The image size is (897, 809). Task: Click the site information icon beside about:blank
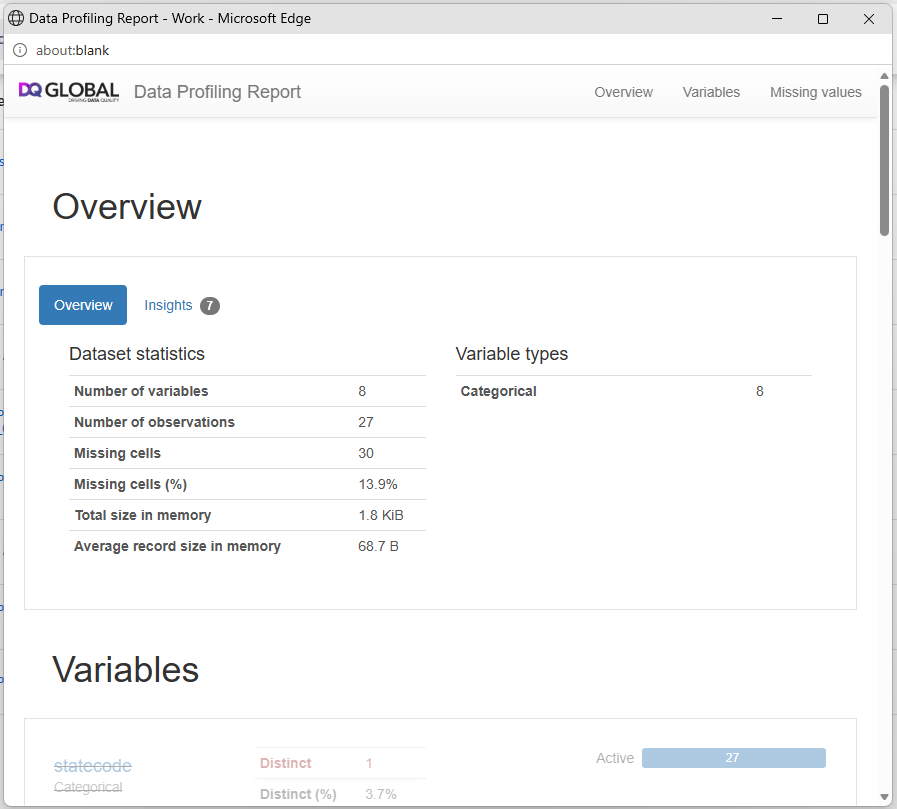point(20,50)
